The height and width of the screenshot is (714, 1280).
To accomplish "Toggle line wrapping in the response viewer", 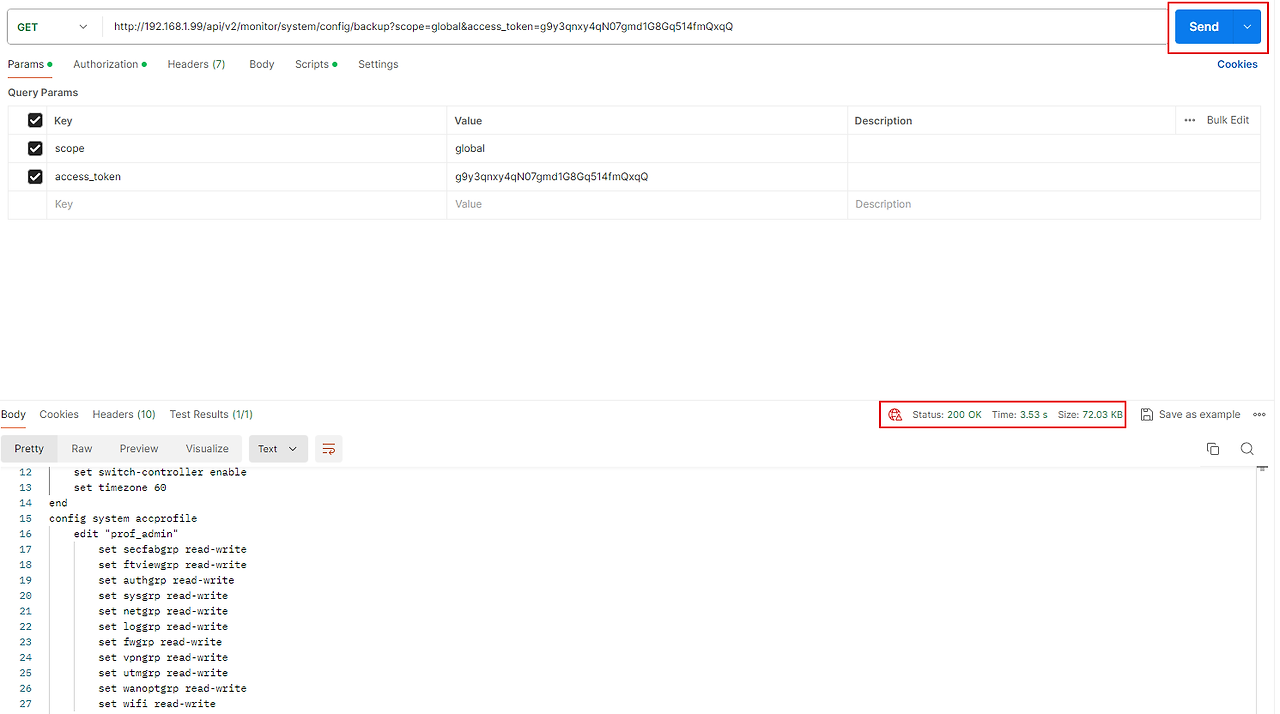I will (x=329, y=449).
